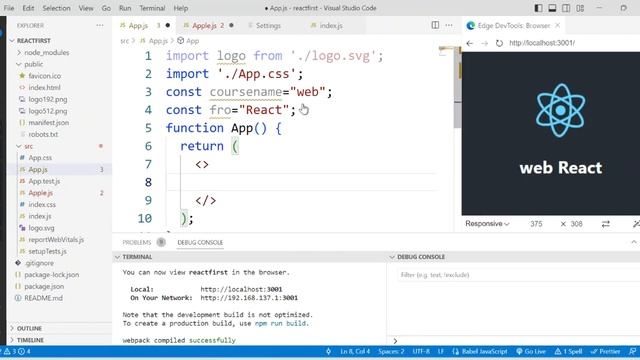Open reportWebVitals.js in the explorer

point(56,240)
